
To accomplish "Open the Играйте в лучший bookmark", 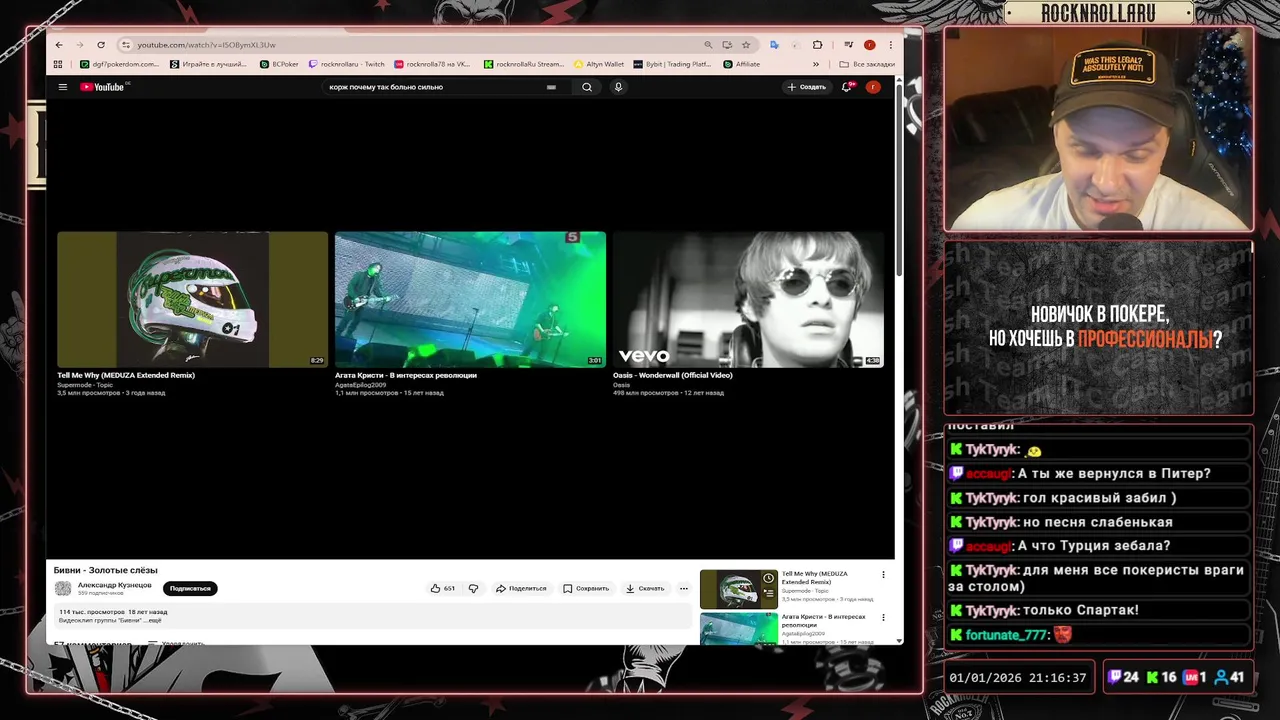I will (x=208, y=64).
